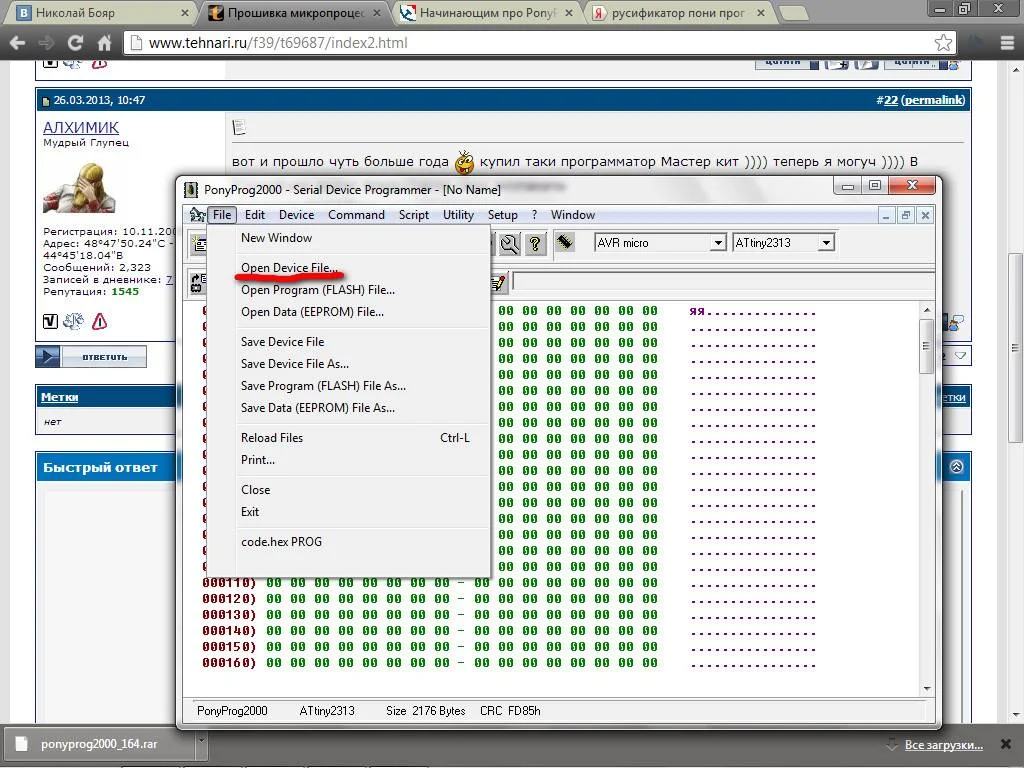This screenshot has height=768, width=1024.
Task: Switch to русификатор пони прог tab
Action: tap(679, 12)
